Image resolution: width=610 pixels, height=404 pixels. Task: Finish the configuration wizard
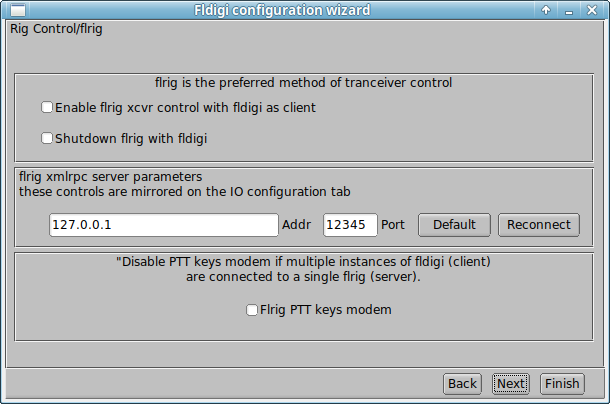coord(562,384)
